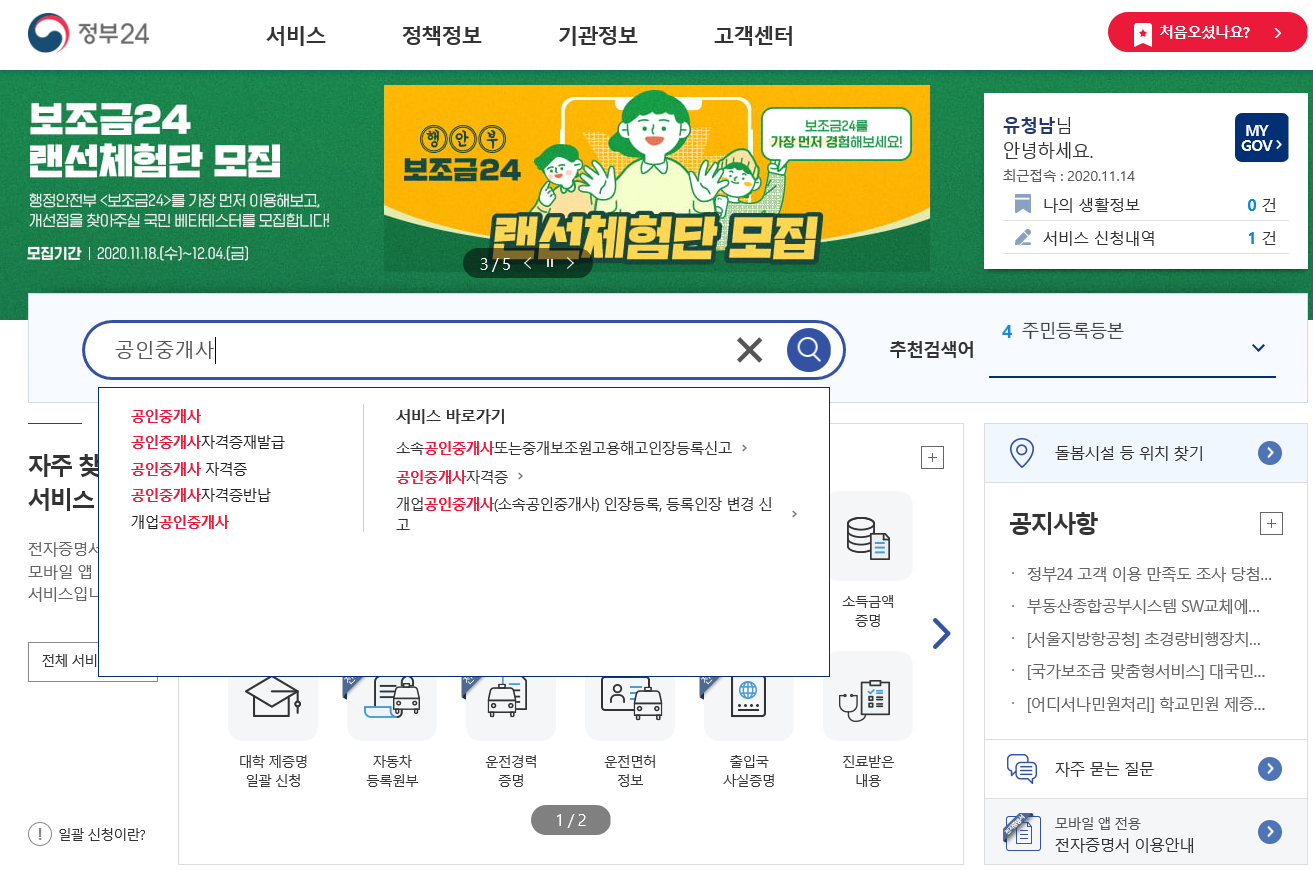
Task: Click the 1 / 2 page indicator
Action: (570, 820)
